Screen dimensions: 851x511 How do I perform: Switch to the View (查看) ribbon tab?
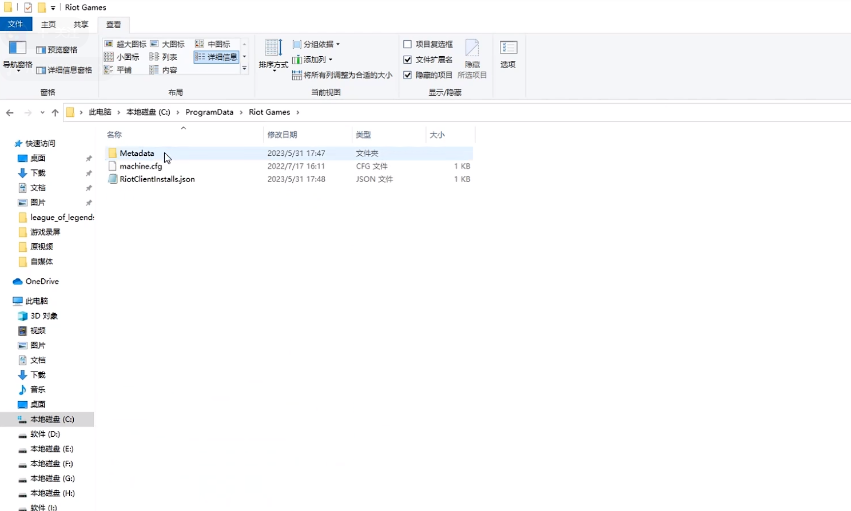(x=113, y=24)
